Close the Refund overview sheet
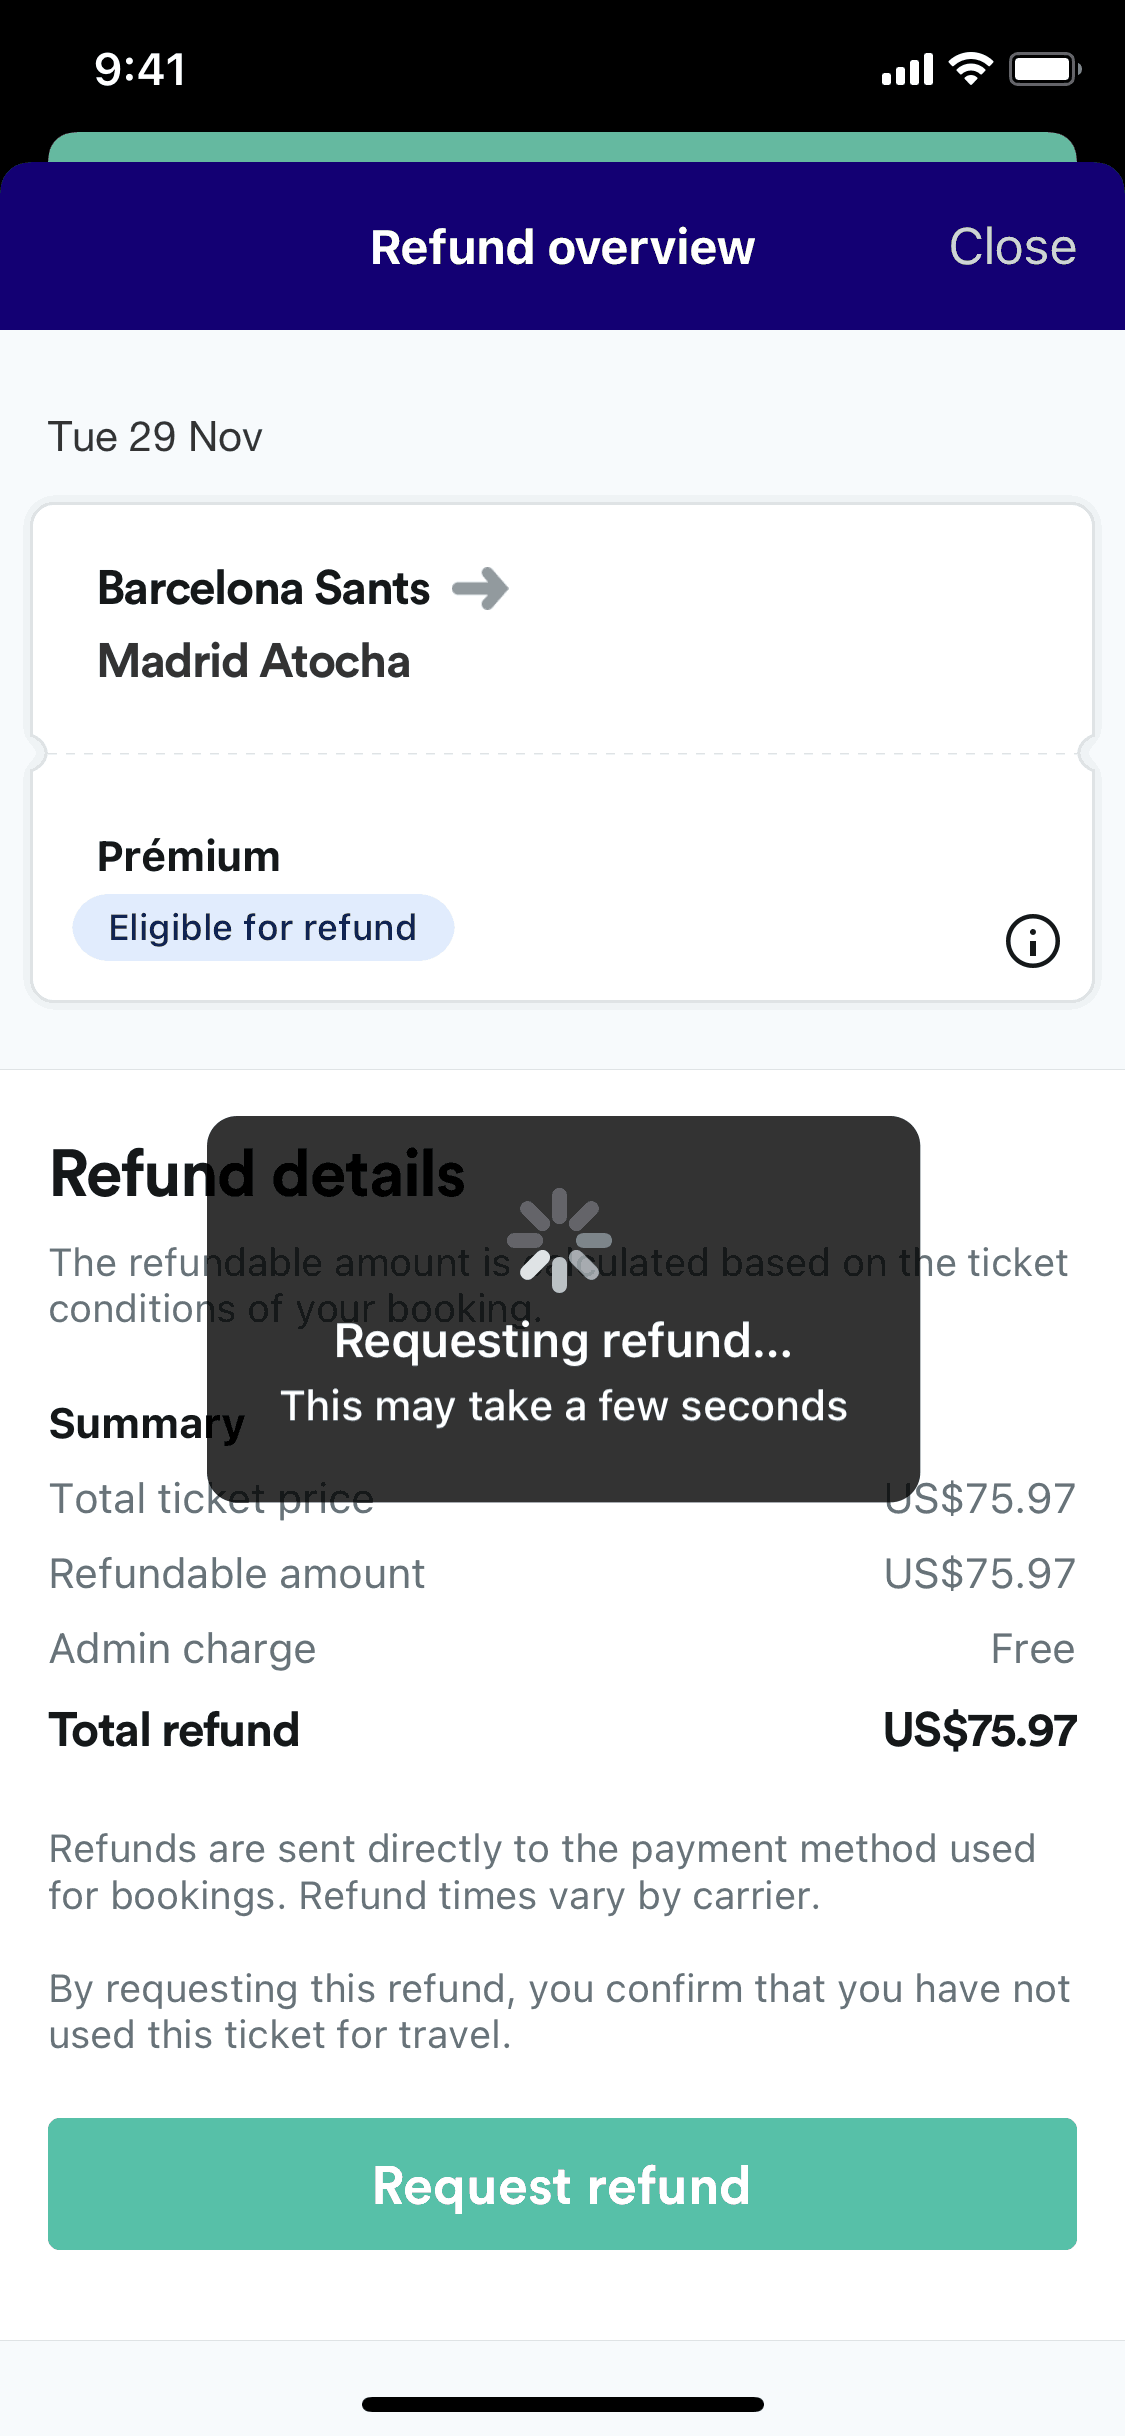 click(1012, 247)
